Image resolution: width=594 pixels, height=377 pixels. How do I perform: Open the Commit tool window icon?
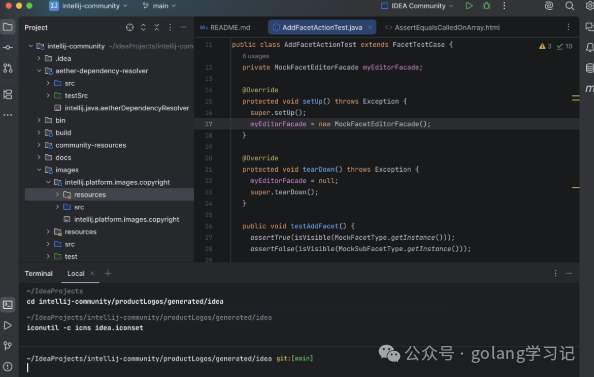[x=8, y=48]
